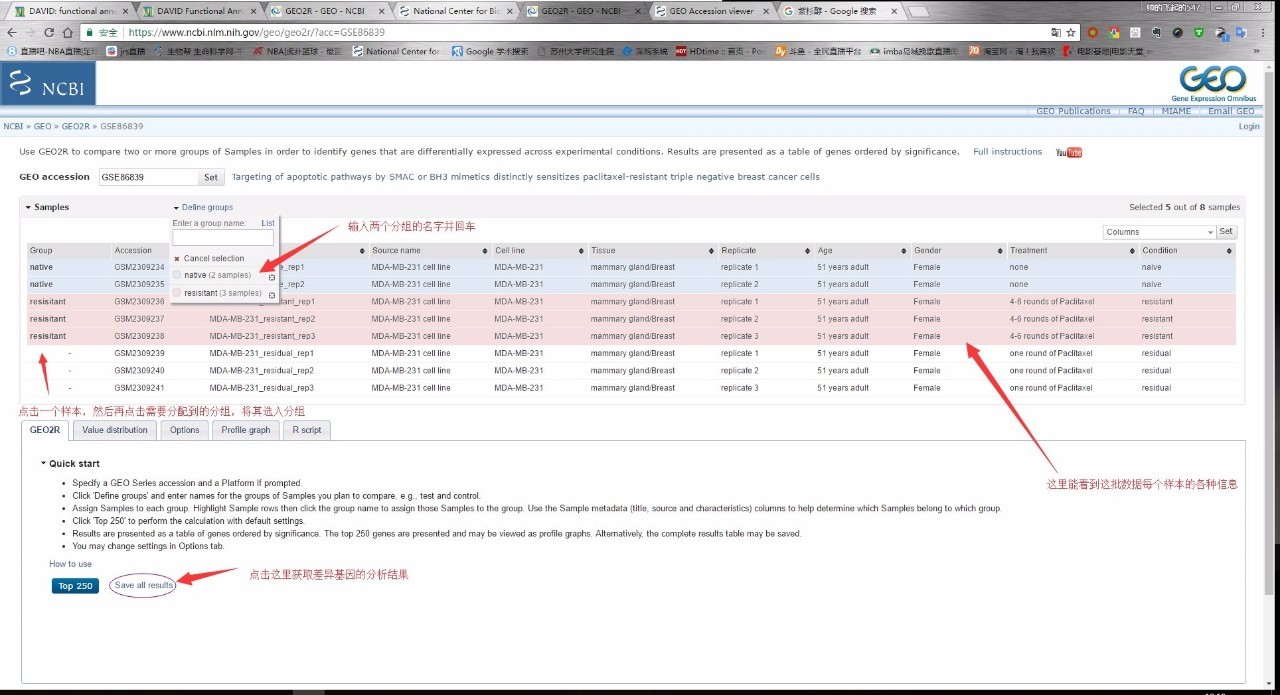Click the group name input field
The width and height of the screenshot is (1280, 695).
pos(222,238)
